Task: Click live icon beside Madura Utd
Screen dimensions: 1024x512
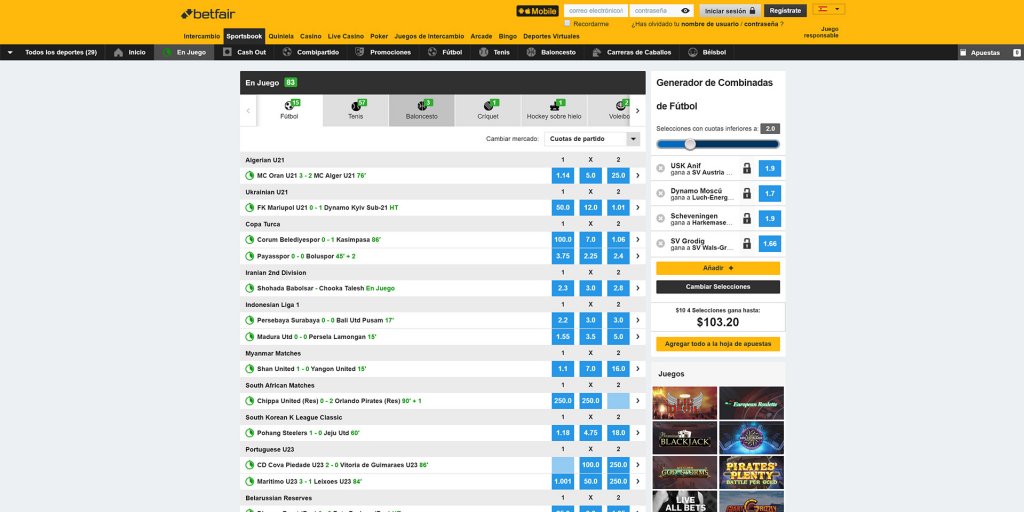Action: pos(249,337)
